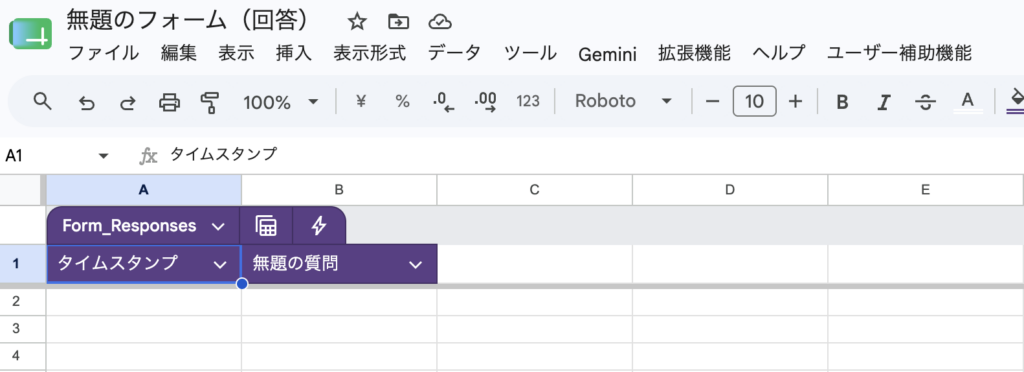Viewport: 1024px width, 372px height.
Task: Undo the last action
Action: (x=86, y=102)
